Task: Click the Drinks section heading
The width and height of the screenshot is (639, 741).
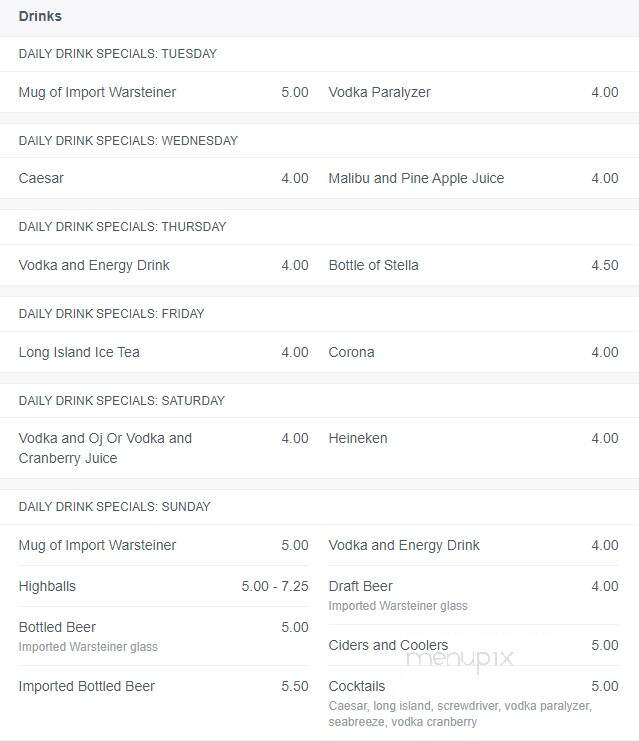Action: (x=40, y=17)
